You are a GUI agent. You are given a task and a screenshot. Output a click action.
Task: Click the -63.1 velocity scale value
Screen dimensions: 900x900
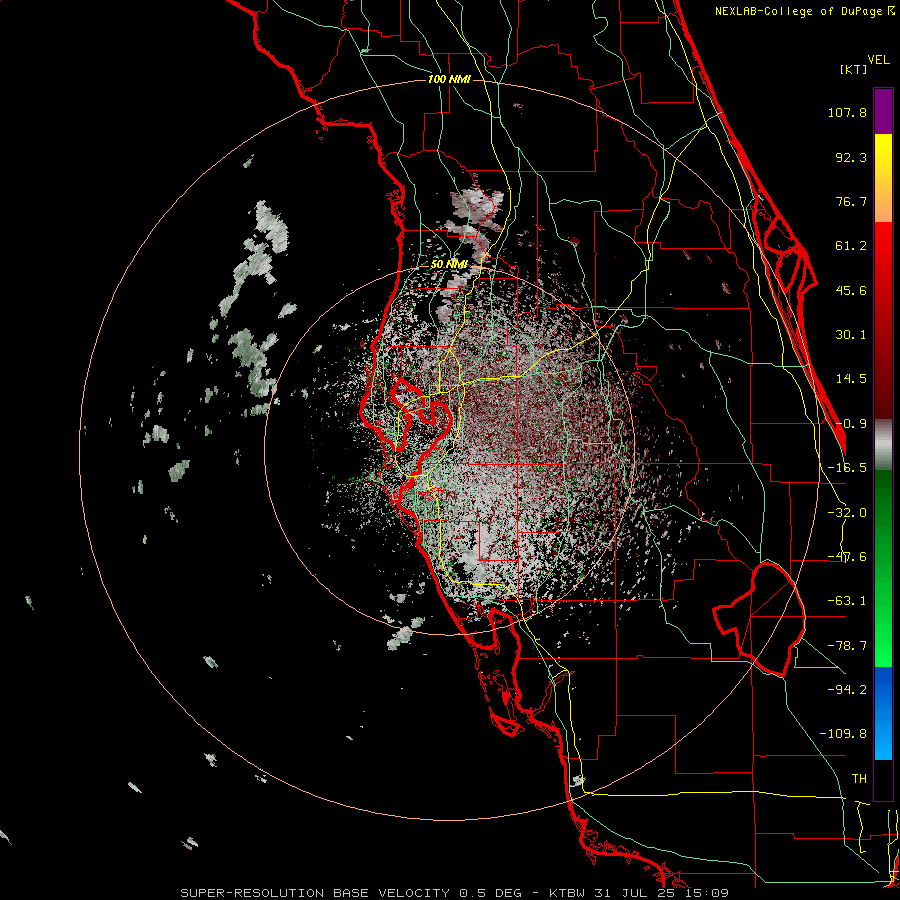click(847, 601)
